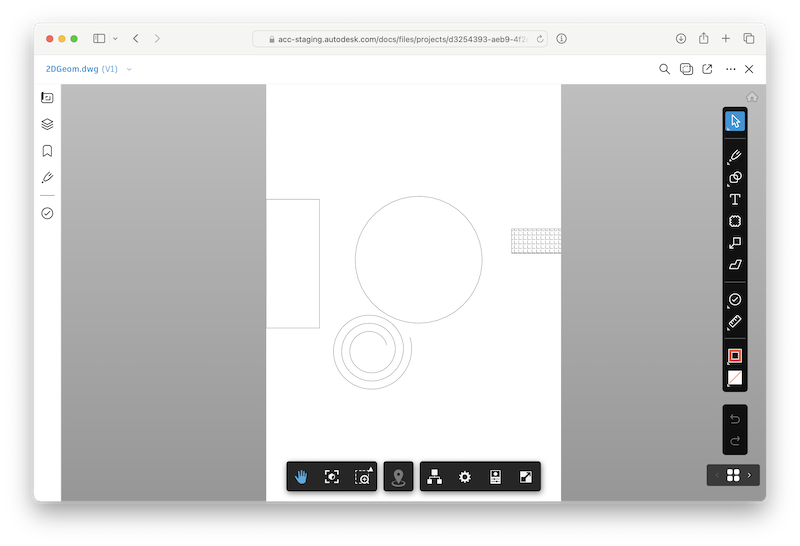Open the Bookmarks panel in left sidebar

click(47, 152)
